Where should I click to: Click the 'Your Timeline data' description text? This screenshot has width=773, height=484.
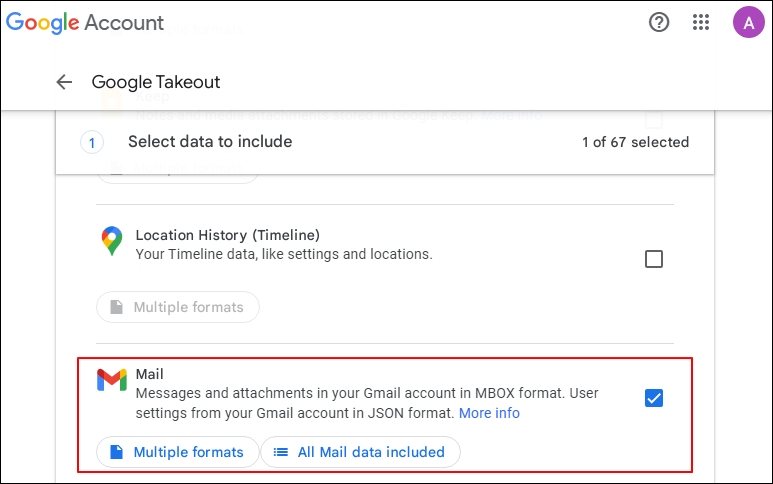tap(284, 254)
